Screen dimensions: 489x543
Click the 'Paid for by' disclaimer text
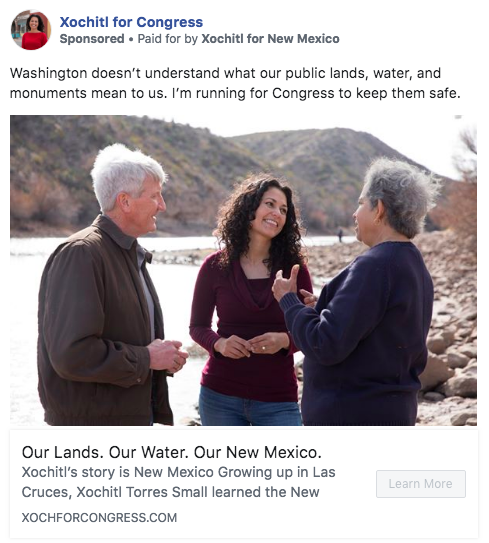[x=168, y=39]
